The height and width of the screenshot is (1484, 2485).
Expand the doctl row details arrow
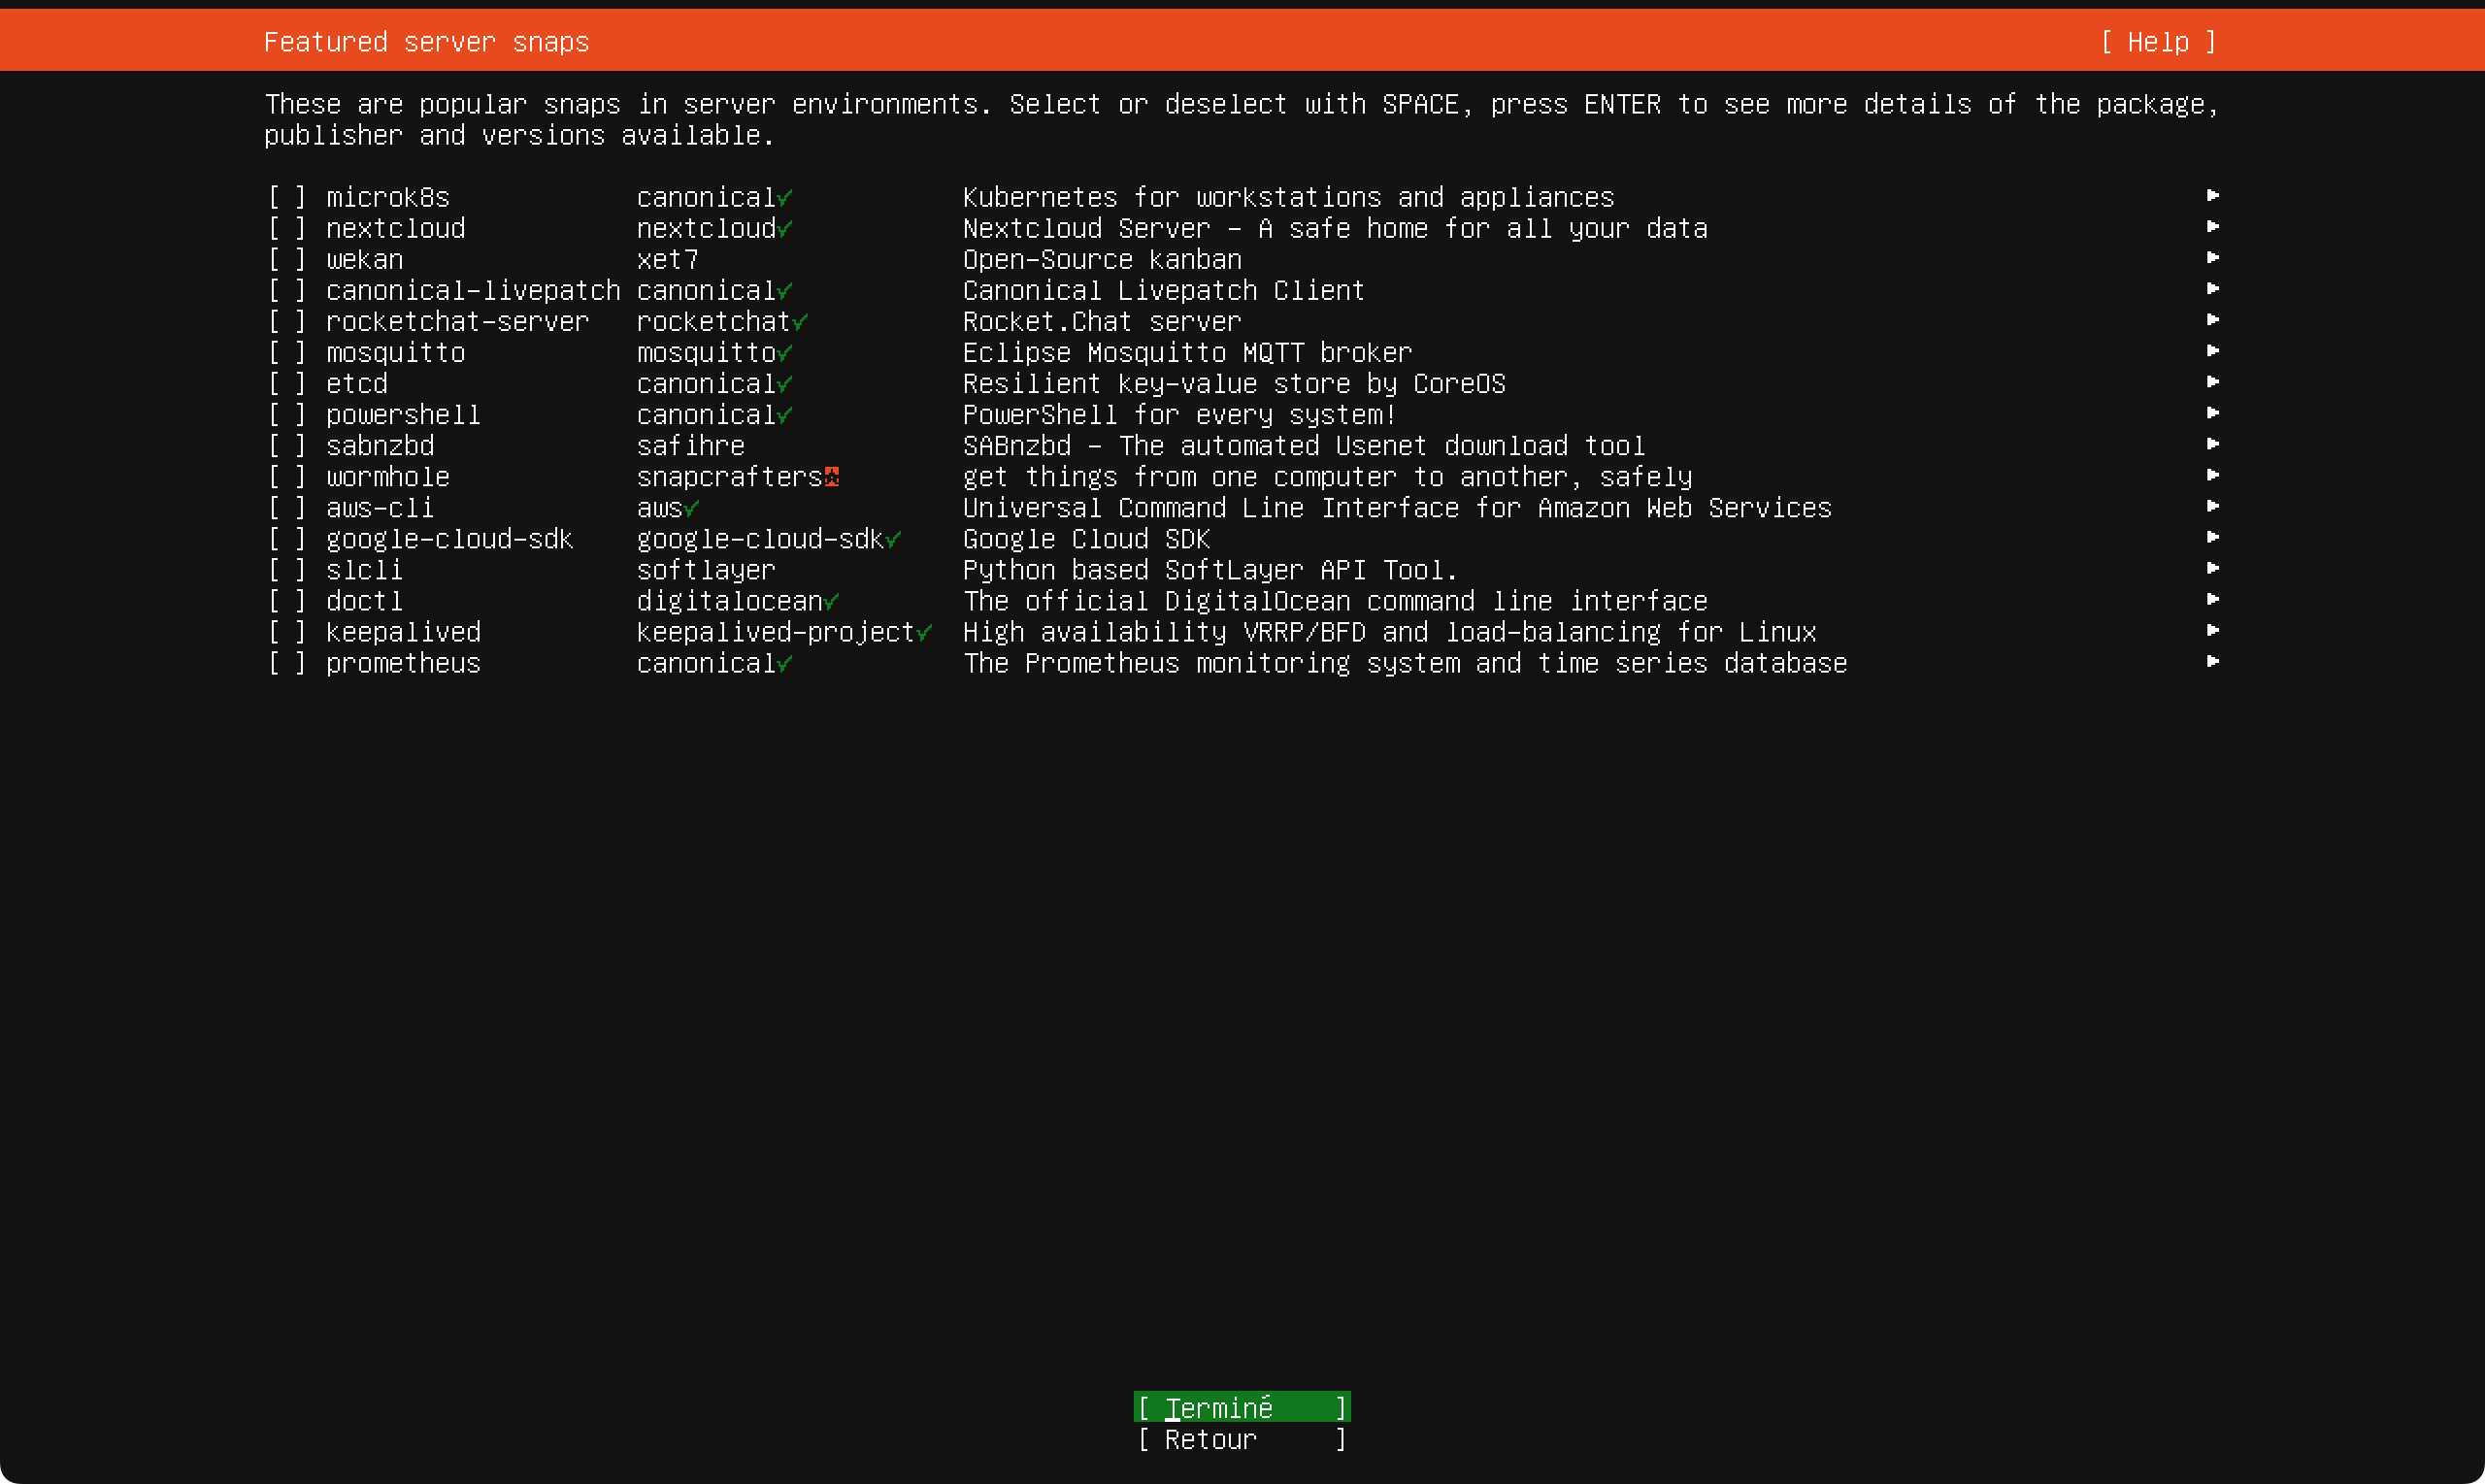[x=2212, y=599]
